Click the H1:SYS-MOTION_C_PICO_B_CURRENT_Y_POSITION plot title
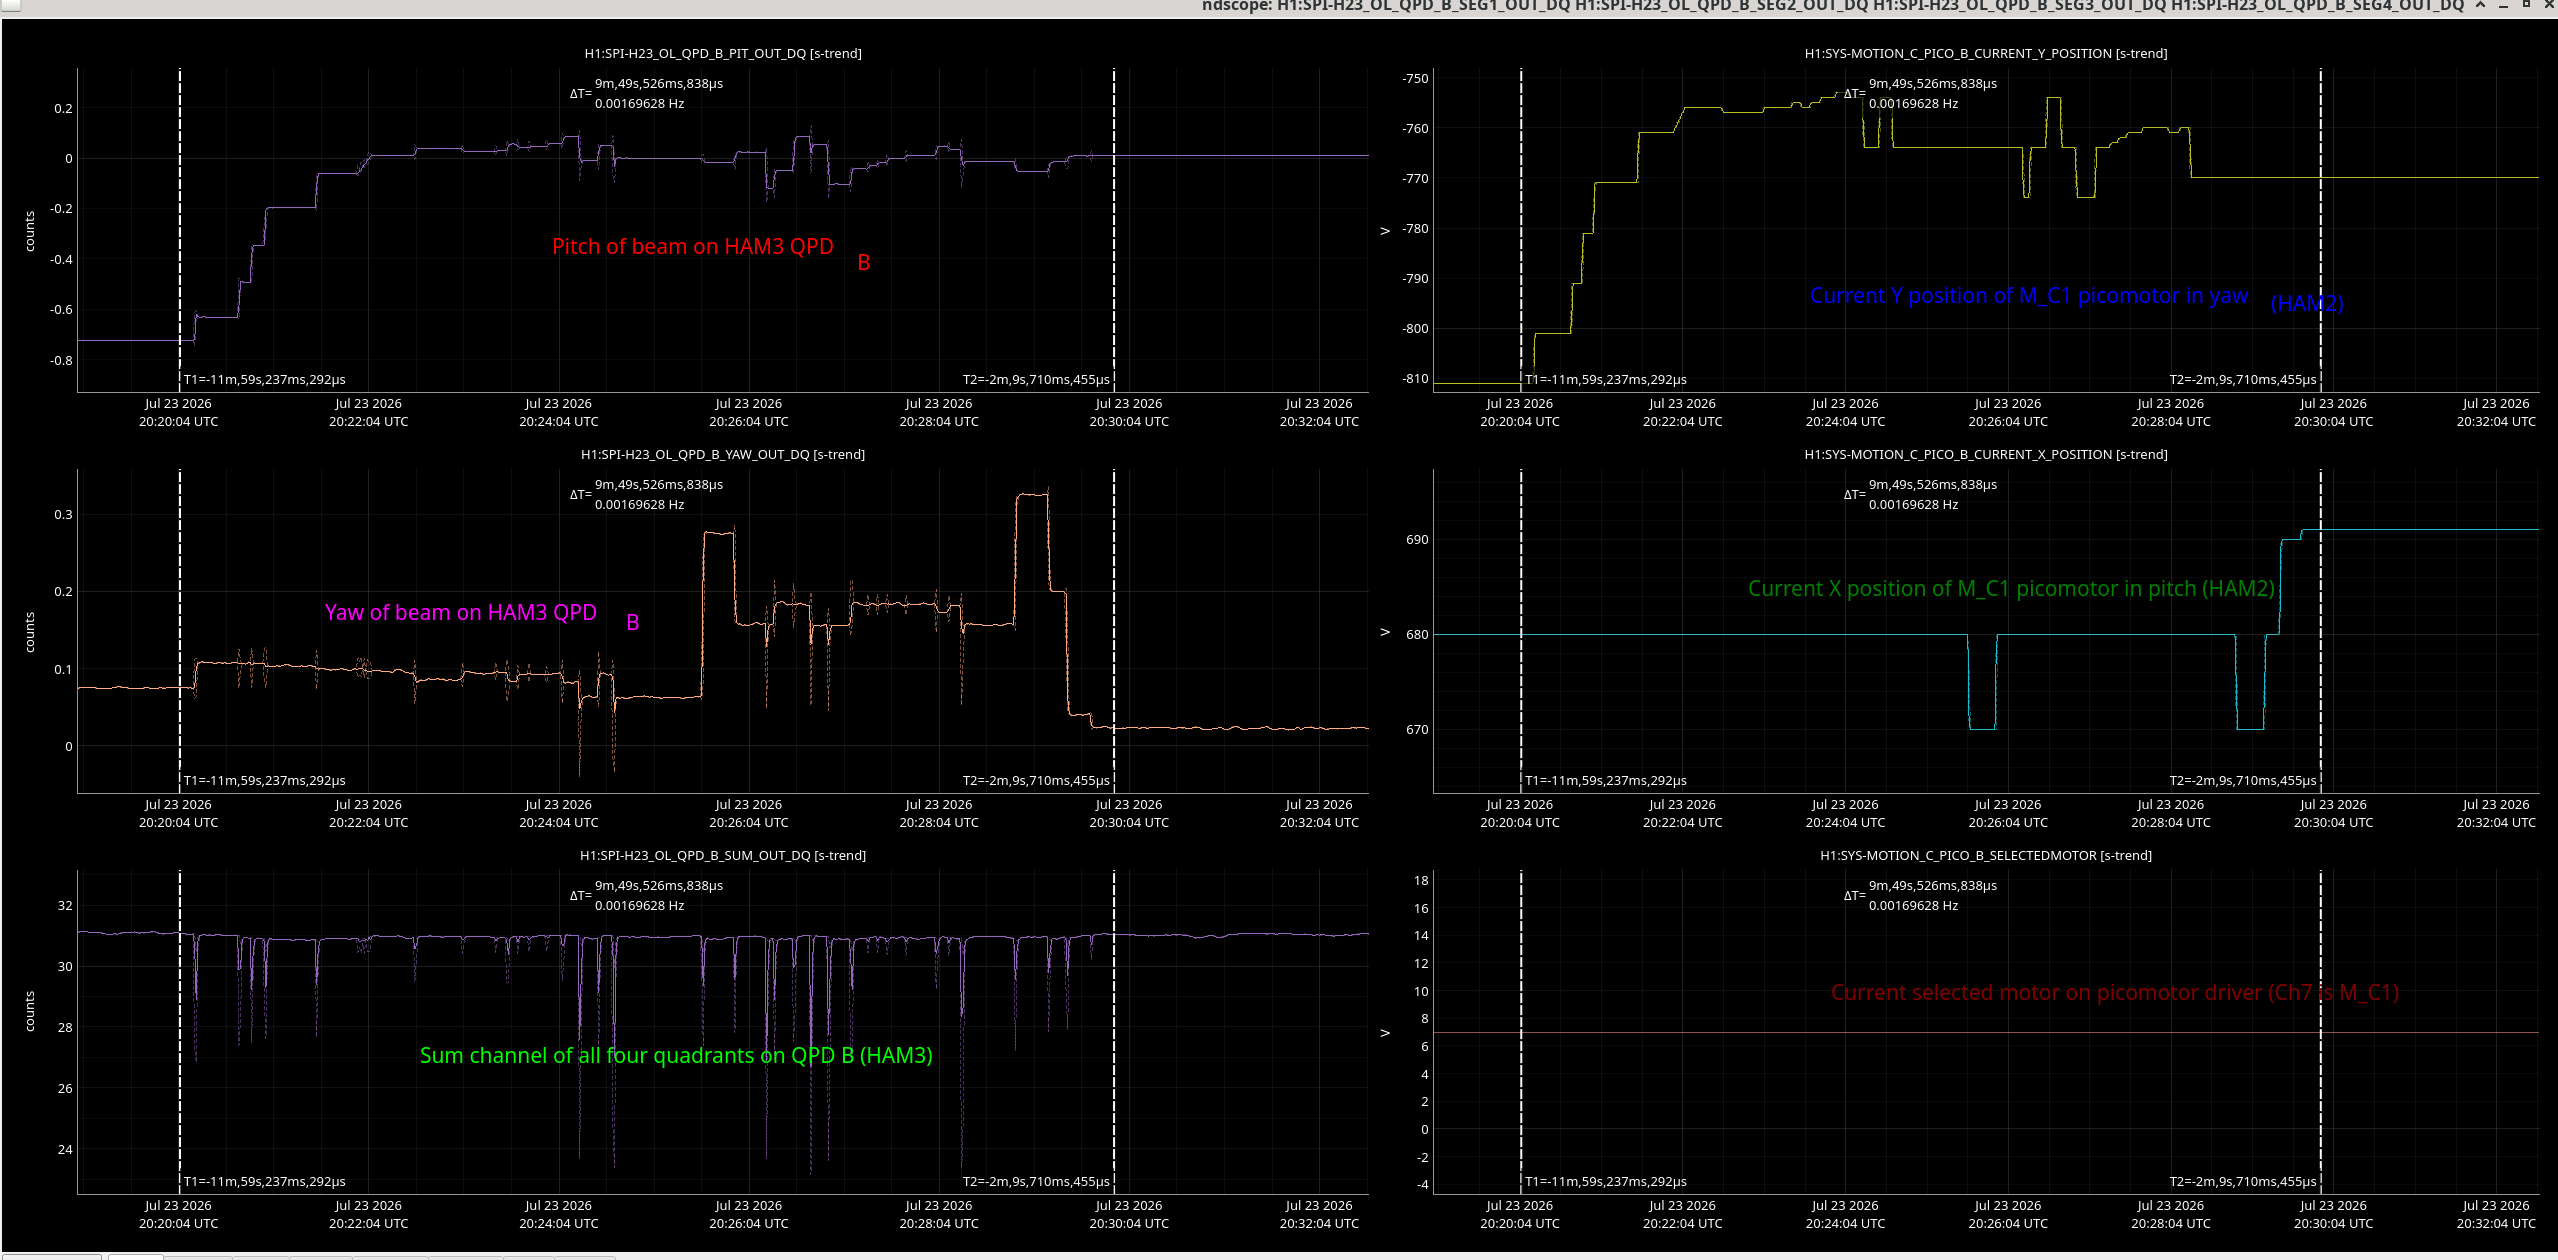This screenshot has width=2558, height=1260. tap(1986, 54)
